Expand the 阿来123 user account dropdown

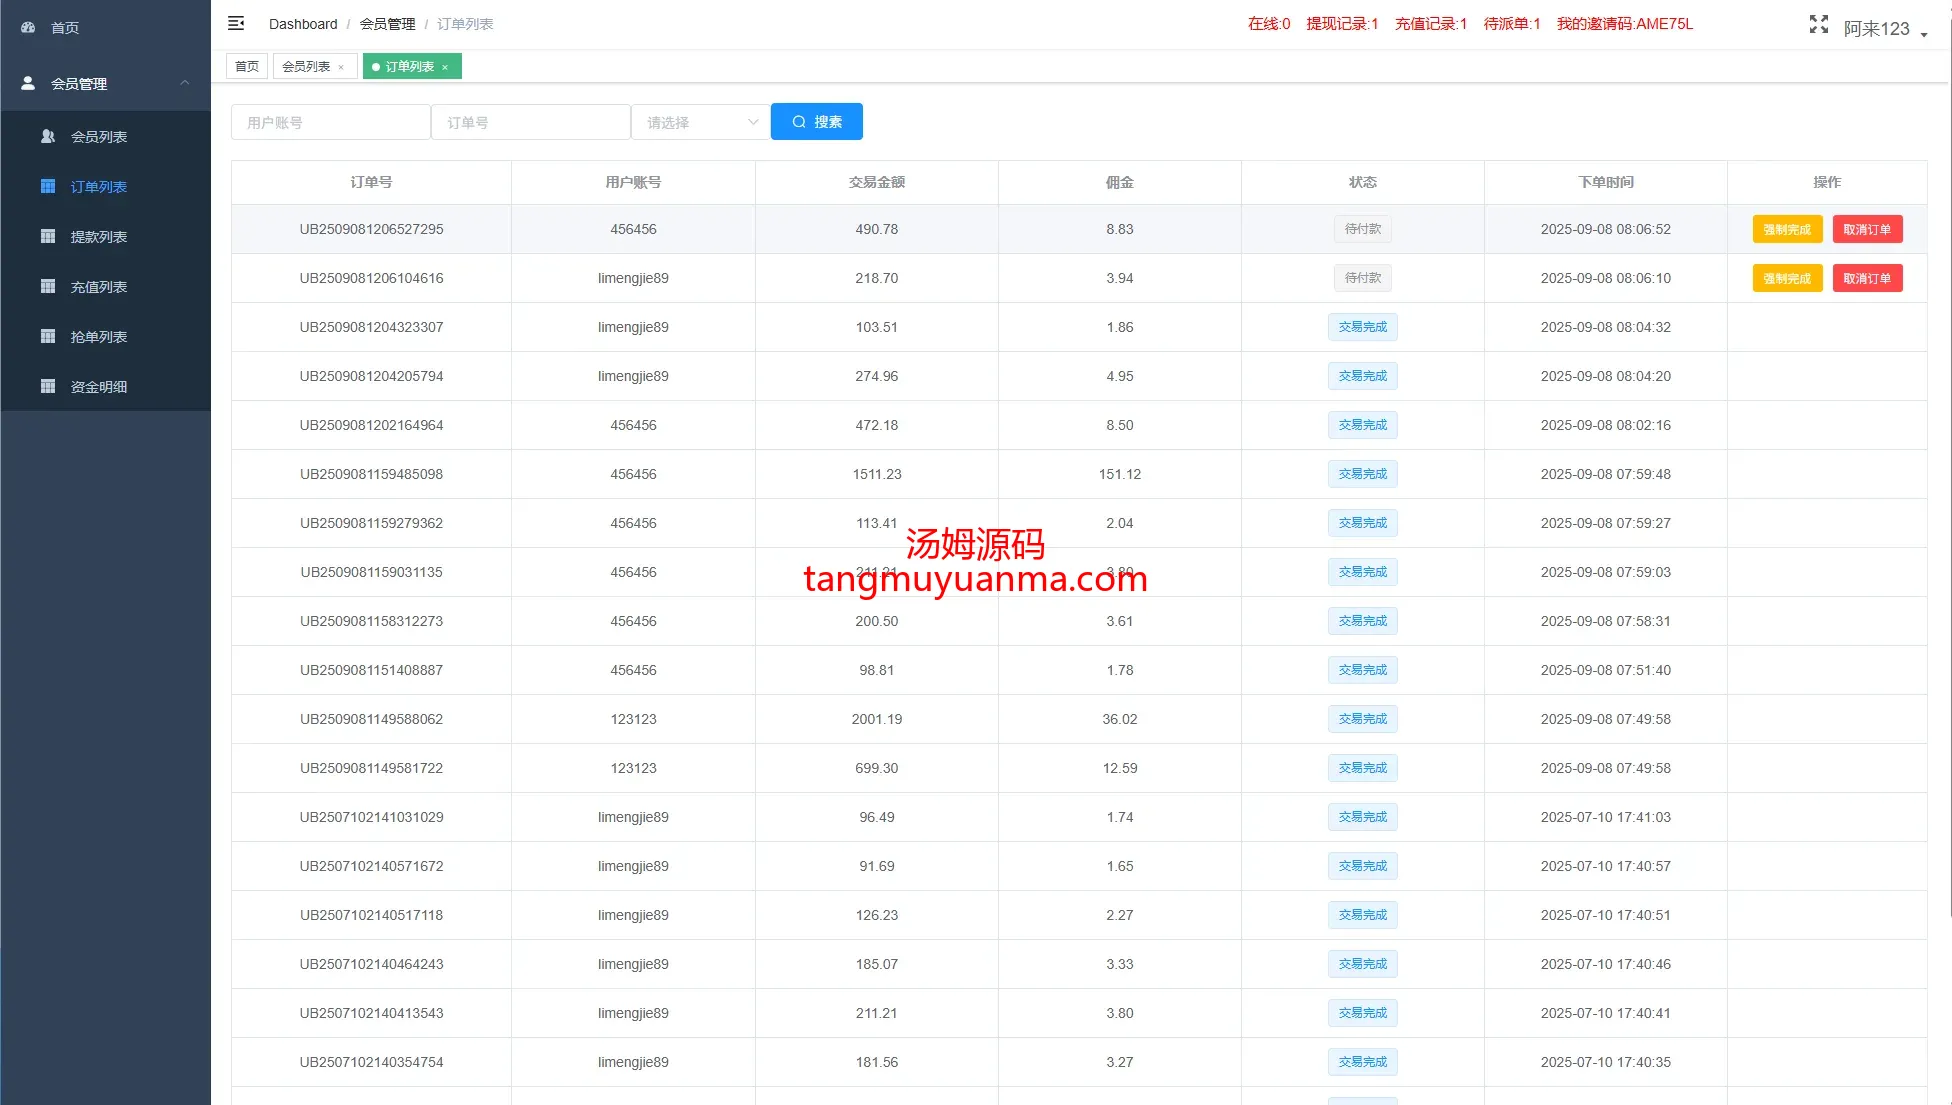1885,29
